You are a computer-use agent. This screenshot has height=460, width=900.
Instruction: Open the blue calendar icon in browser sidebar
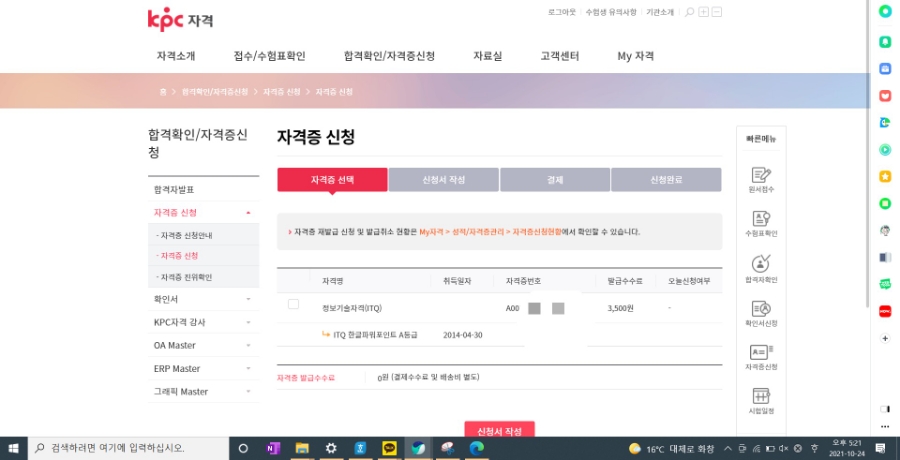click(885, 68)
